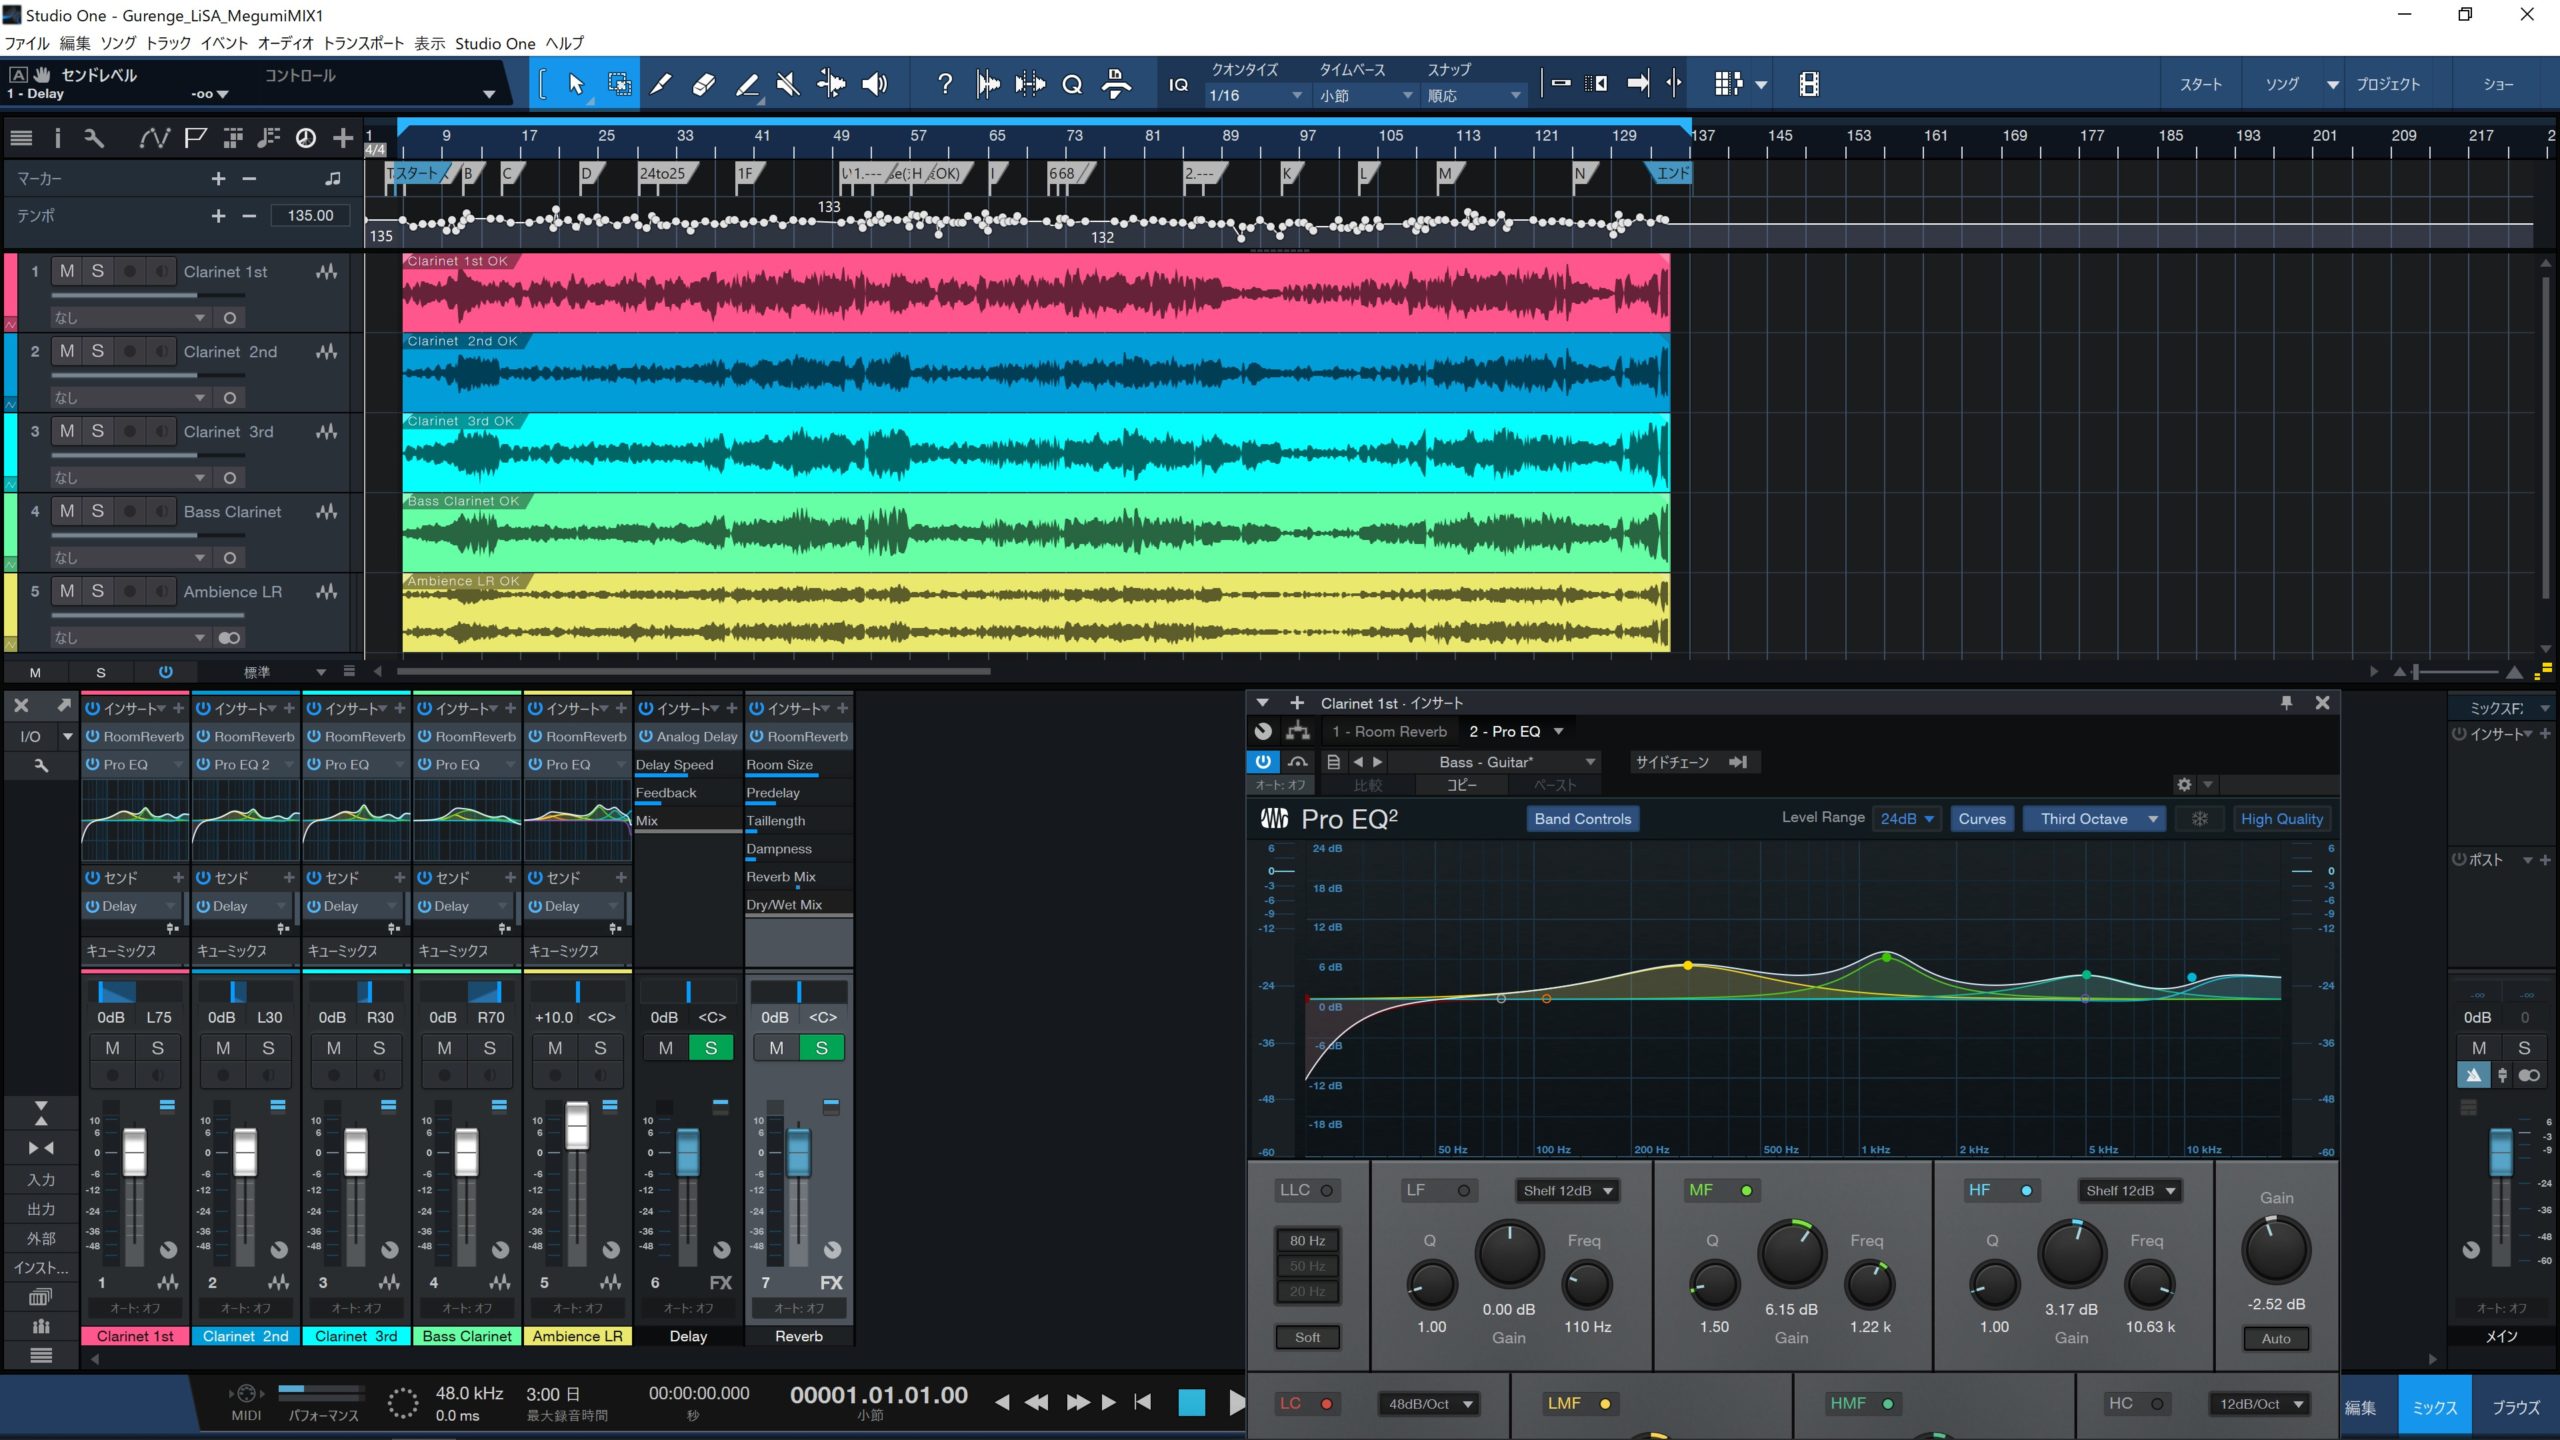Disable solo on Delay mixer channel
The image size is (2560, 1440).
tap(711, 1048)
